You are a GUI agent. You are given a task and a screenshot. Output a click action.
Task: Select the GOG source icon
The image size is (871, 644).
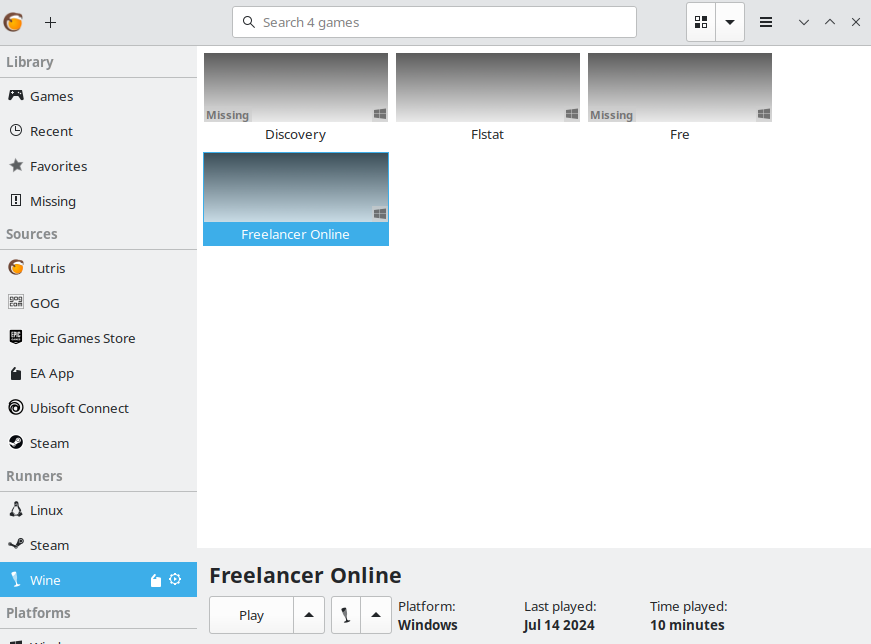click(x=16, y=303)
